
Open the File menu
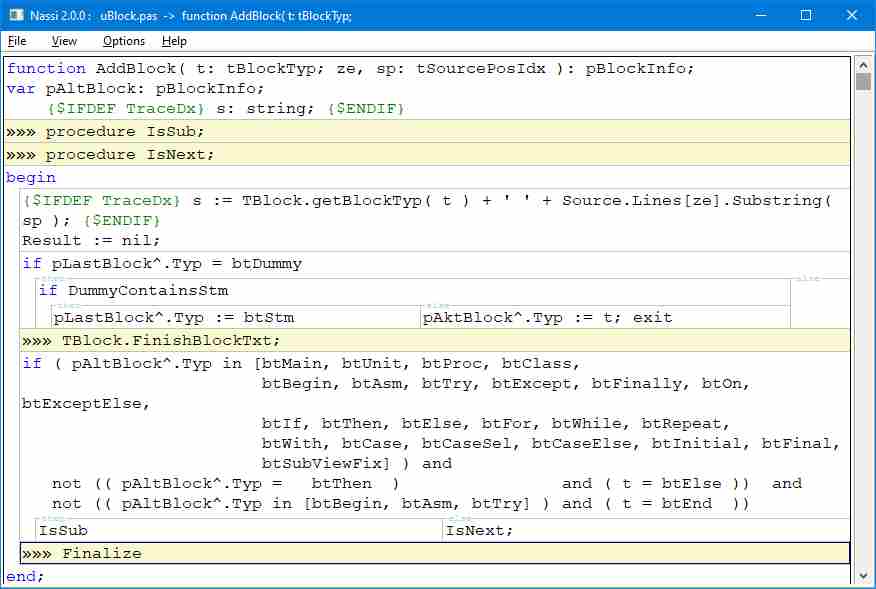pos(17,41)
